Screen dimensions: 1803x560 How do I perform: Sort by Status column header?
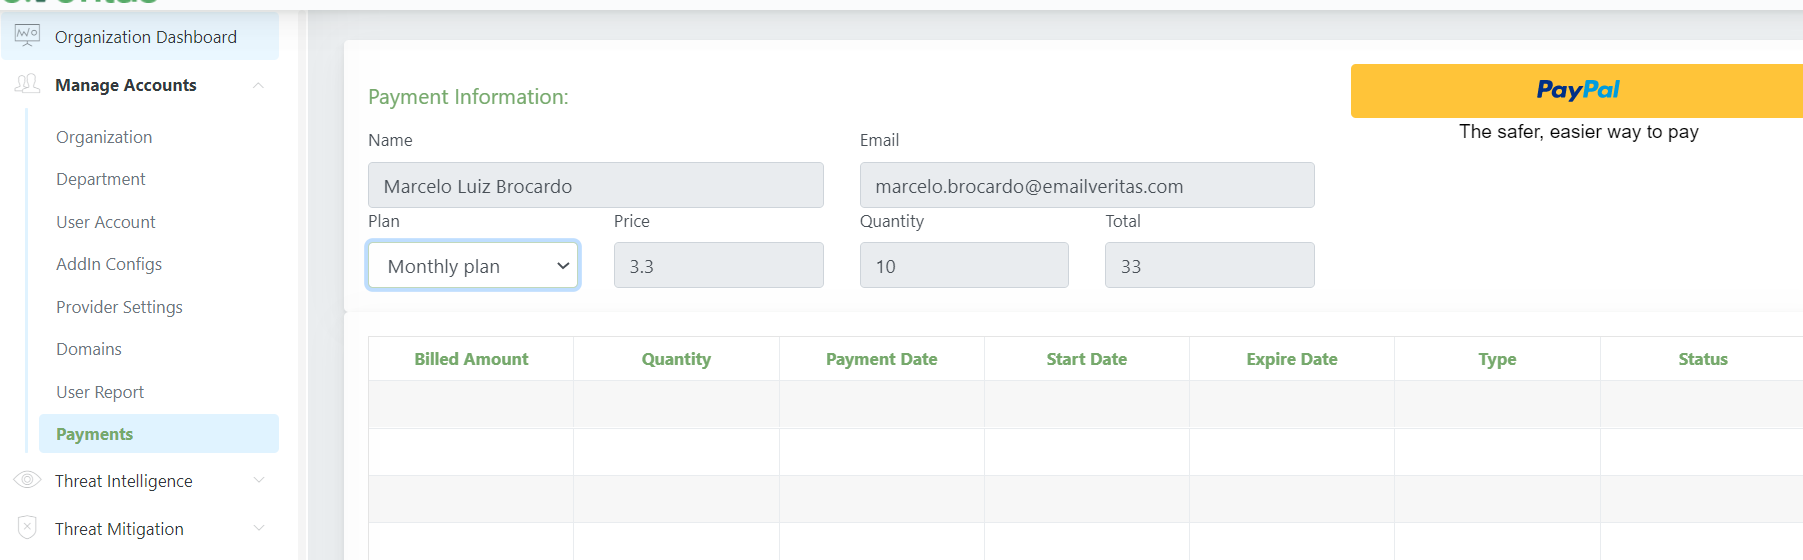coord(1702,359)
